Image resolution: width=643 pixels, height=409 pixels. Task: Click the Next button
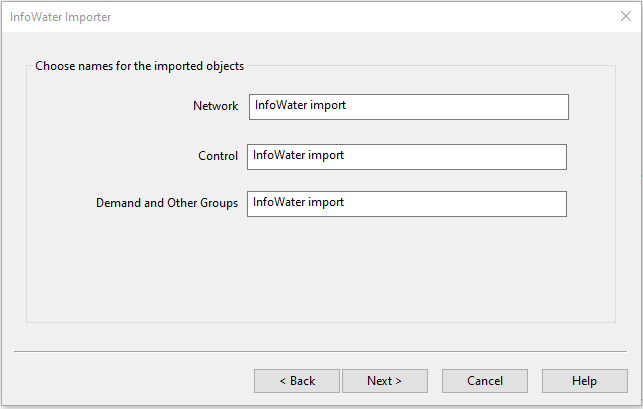(385, 381)
